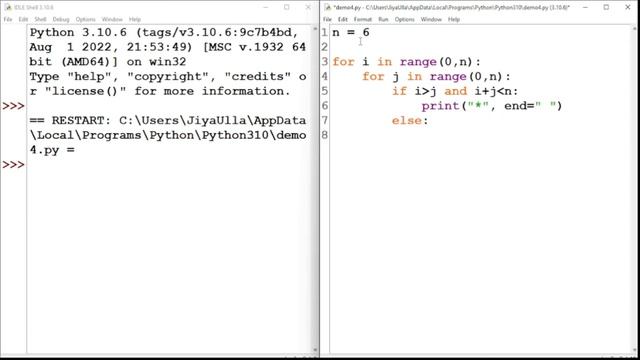Minimize the demo4.py editor window
This screenshot has height=360, width=640.
tap(585, 7)
